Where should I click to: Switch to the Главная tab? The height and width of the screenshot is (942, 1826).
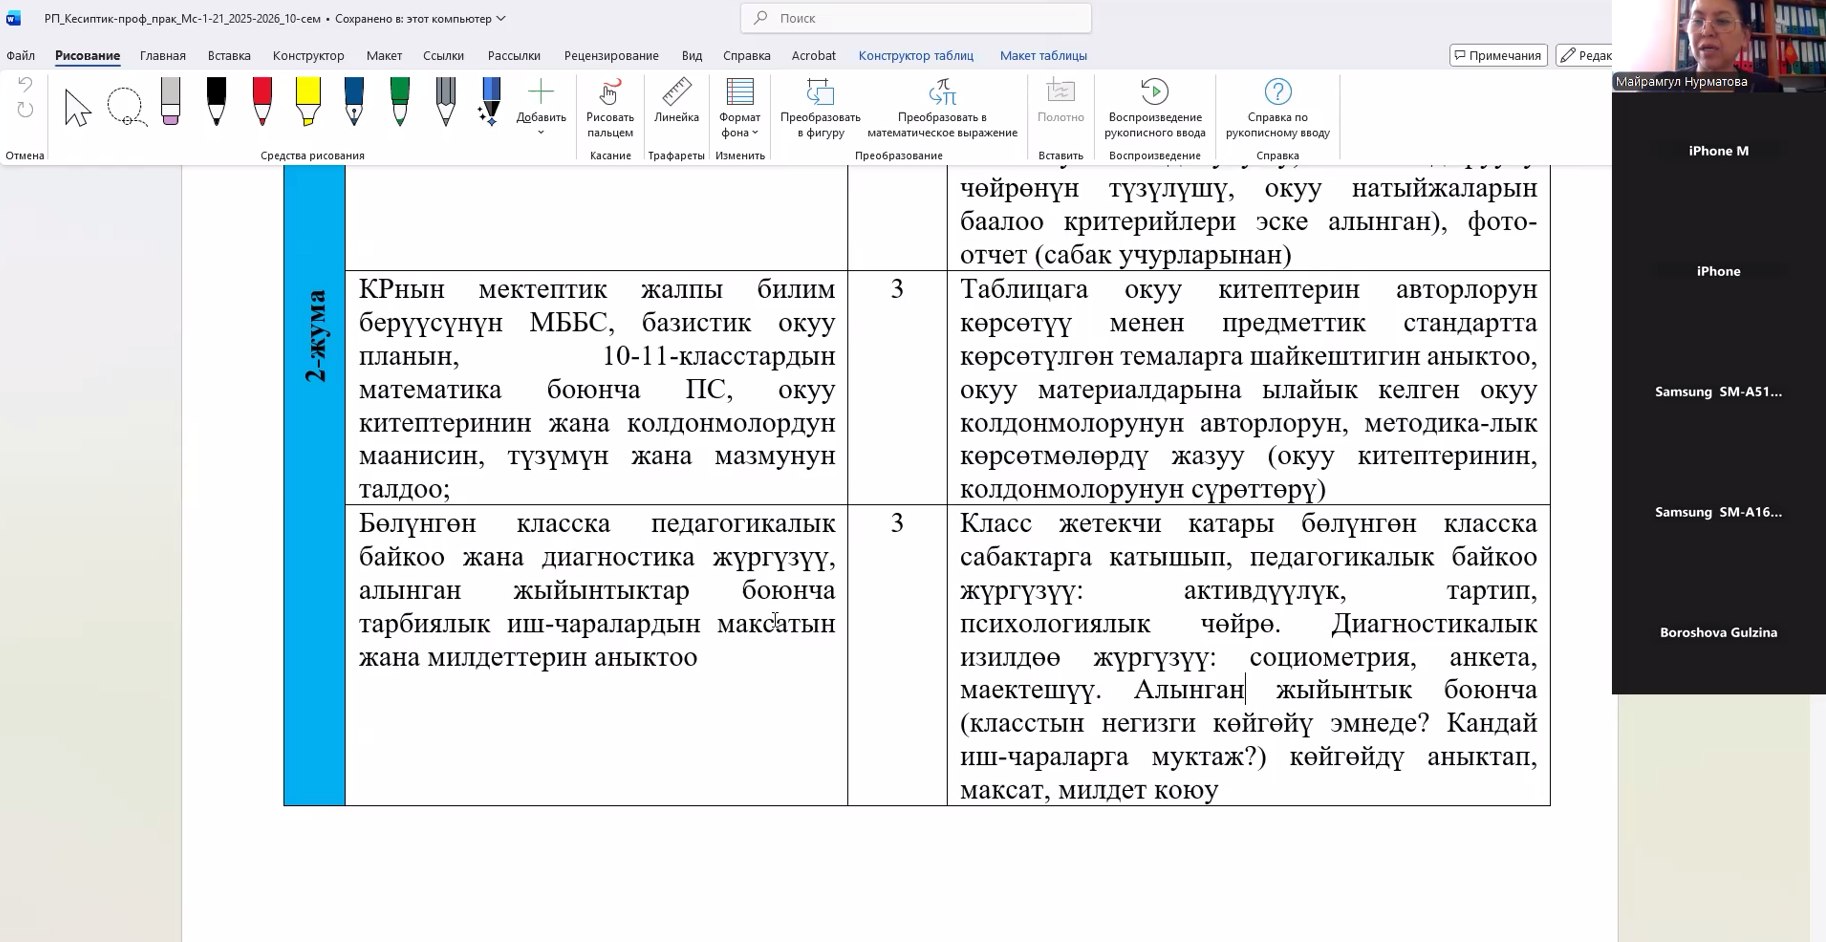162,56
